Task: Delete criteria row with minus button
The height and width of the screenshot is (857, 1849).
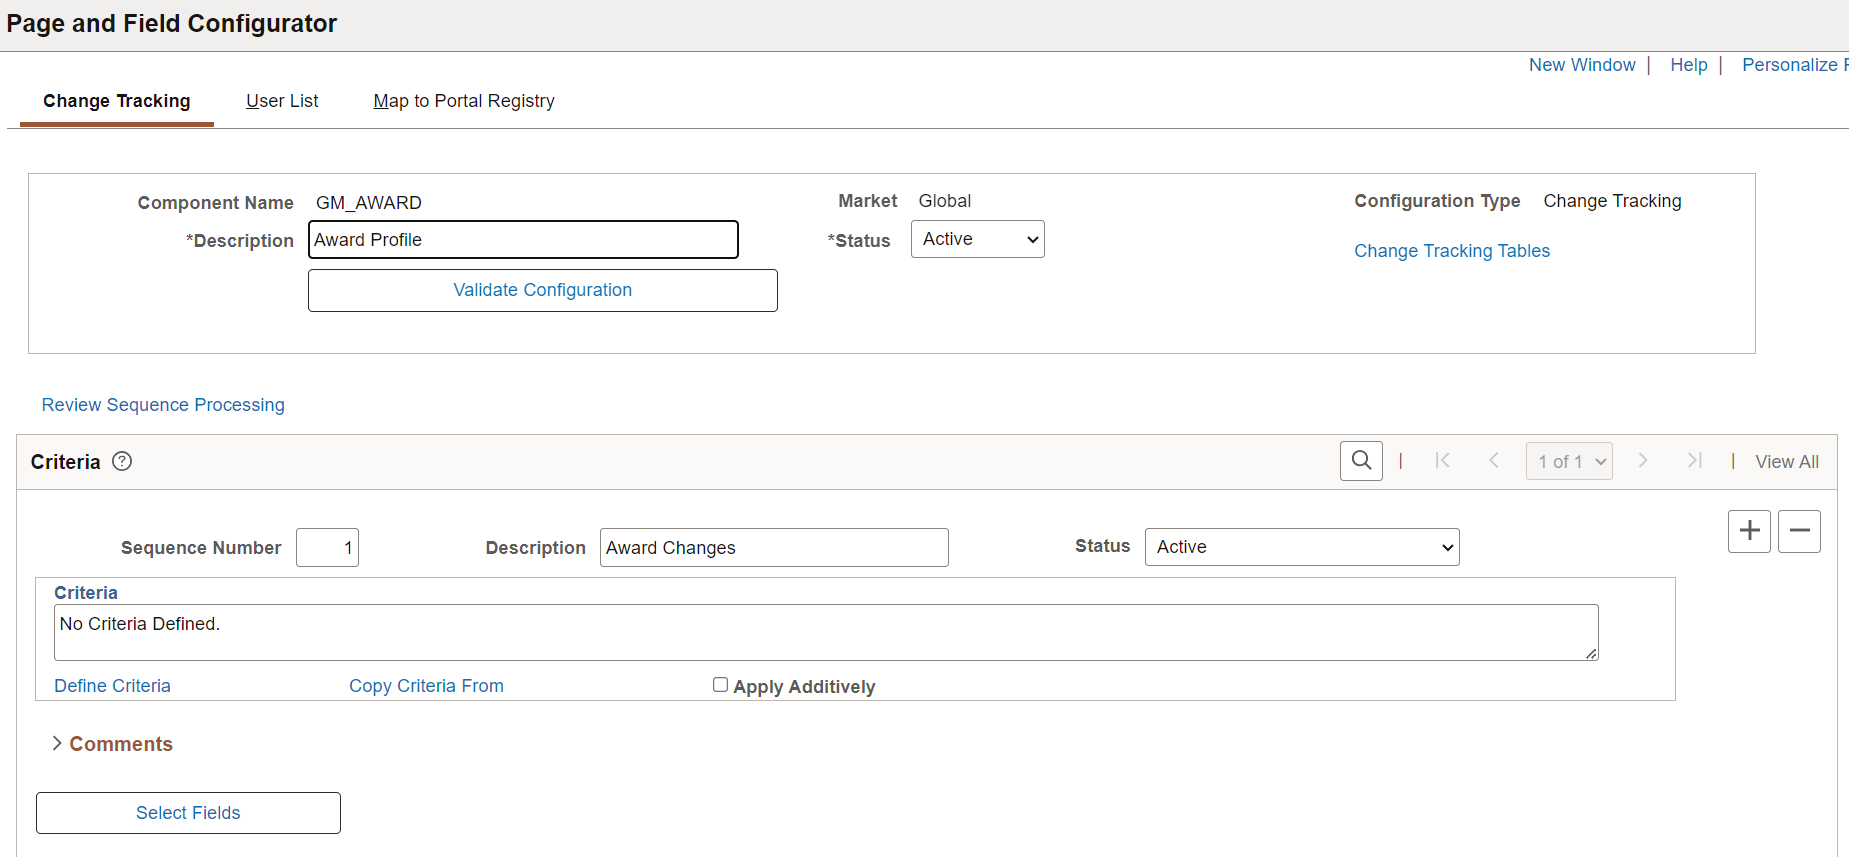Action: [x=1799, y=531]
